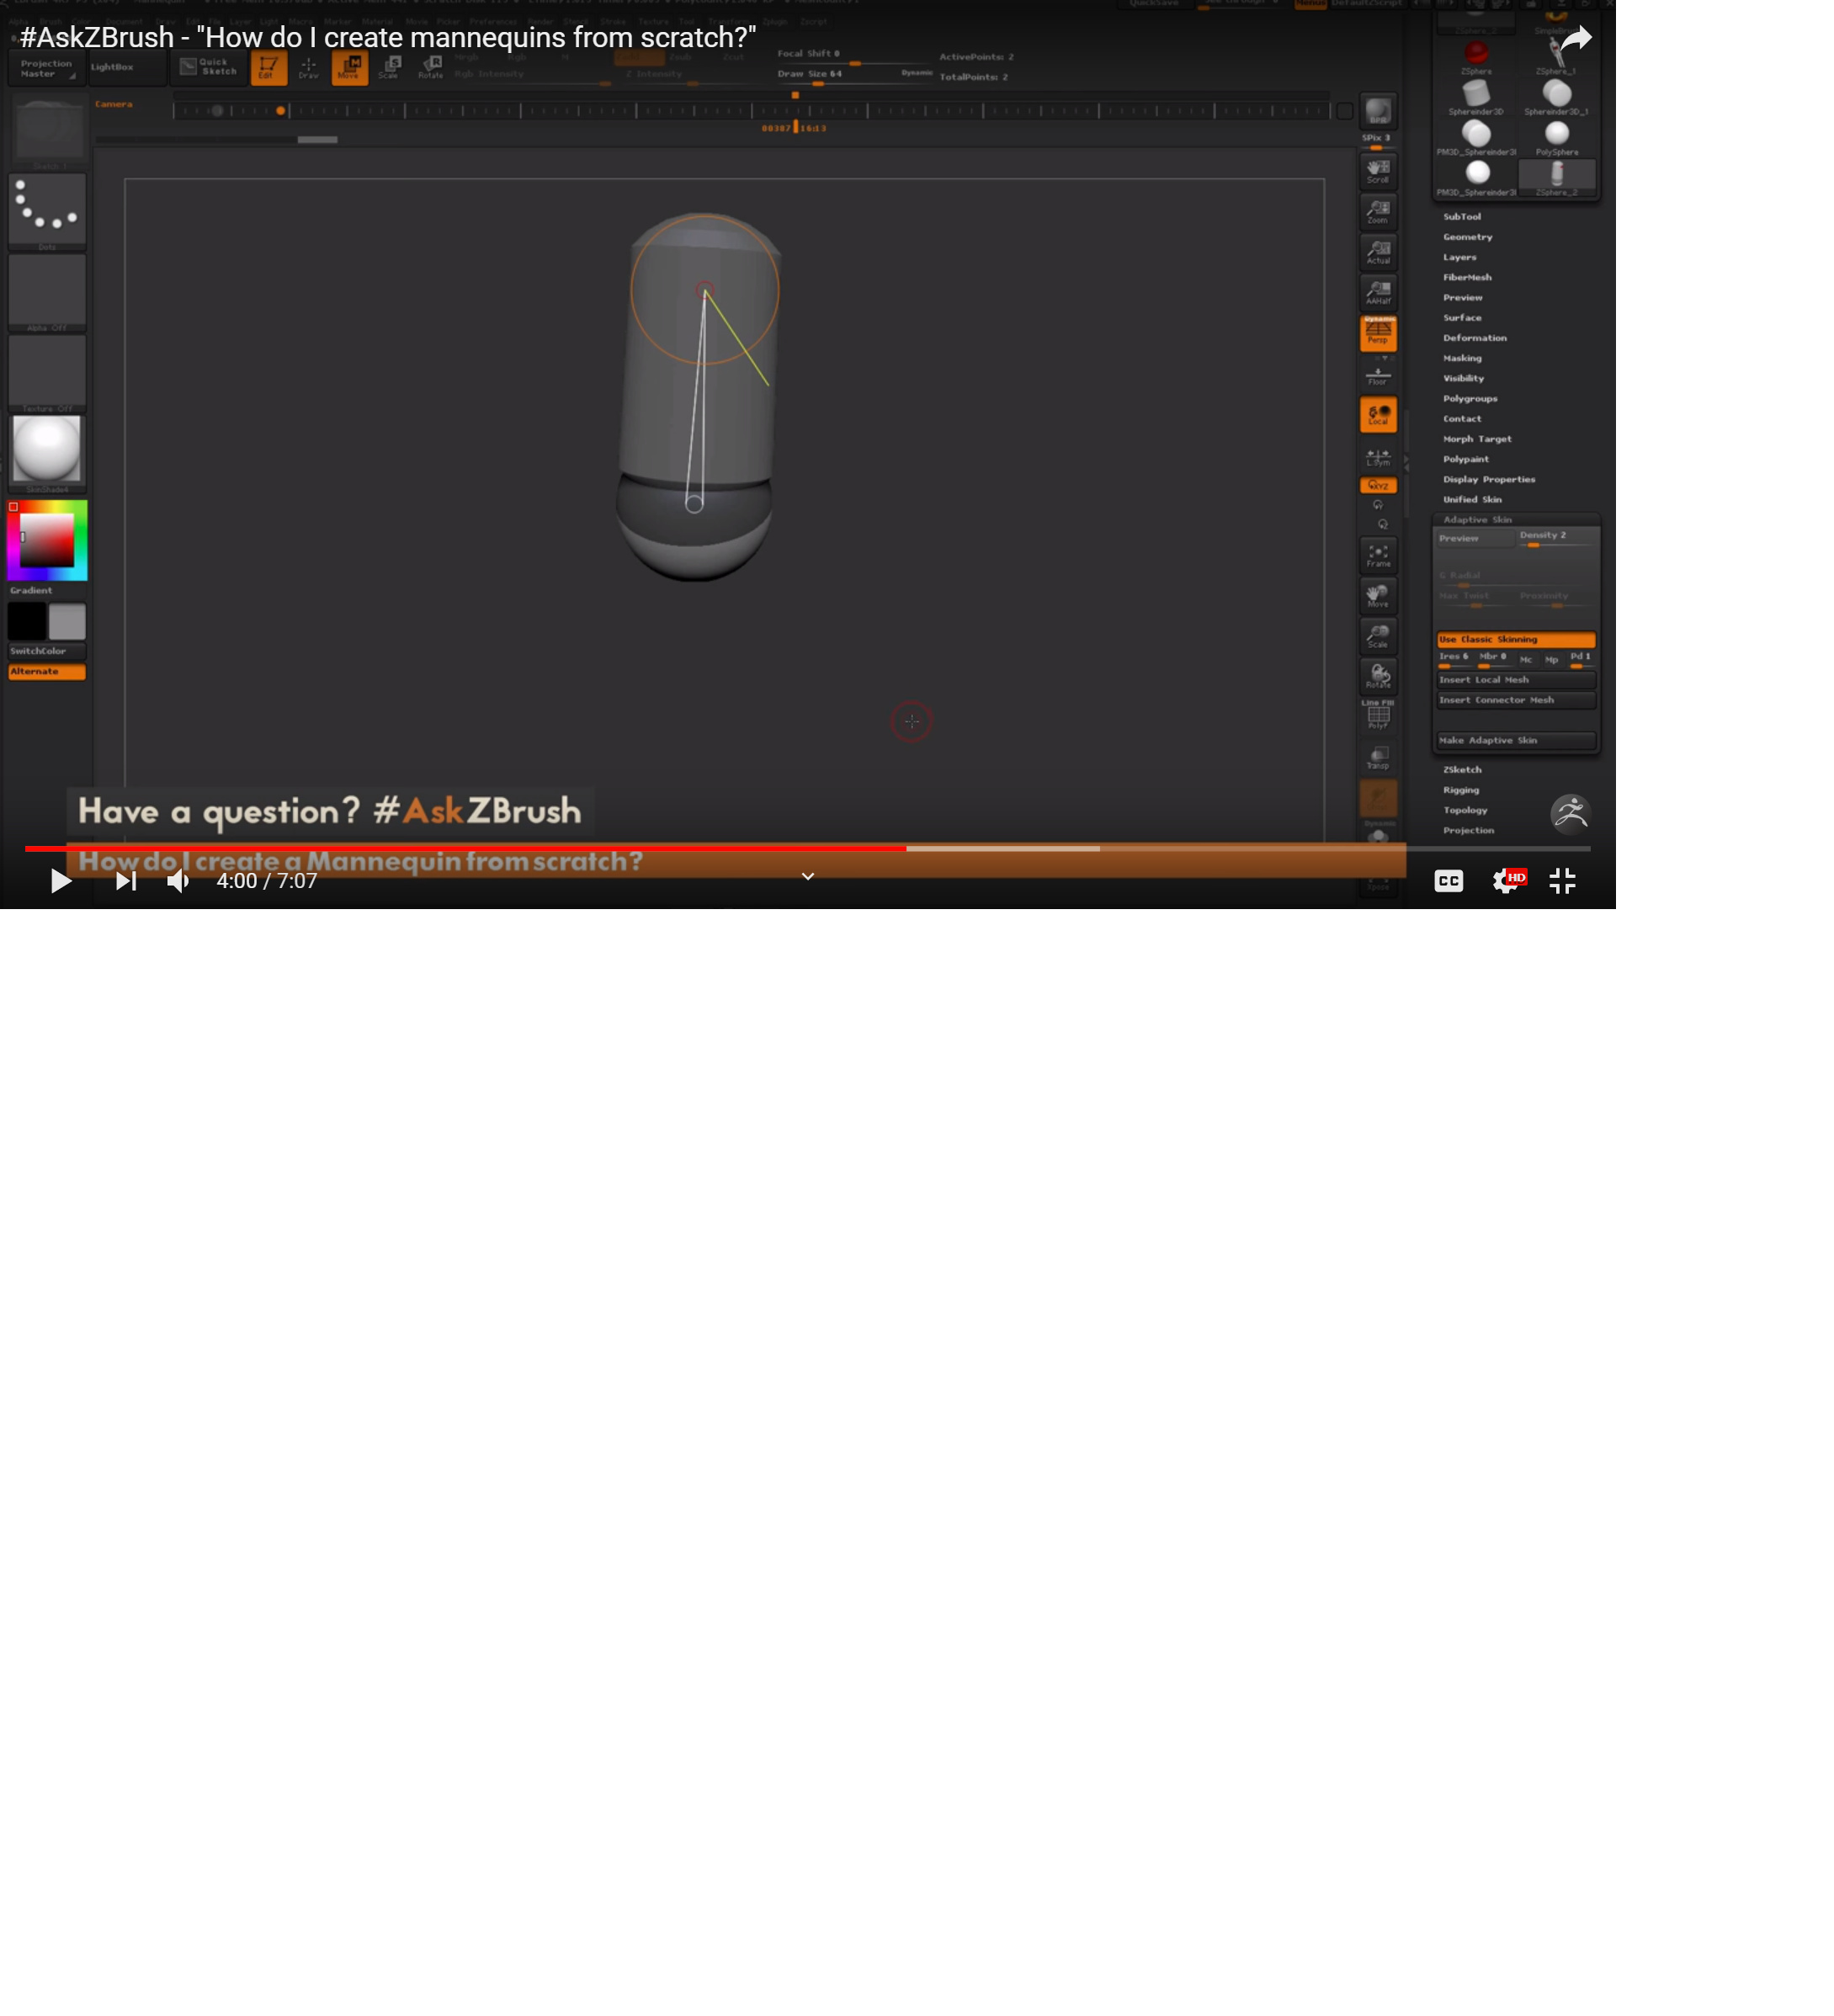Collapse the Adaptive Skin section
This screenshot has width=1834, height=2016.
click(1477, 520)
